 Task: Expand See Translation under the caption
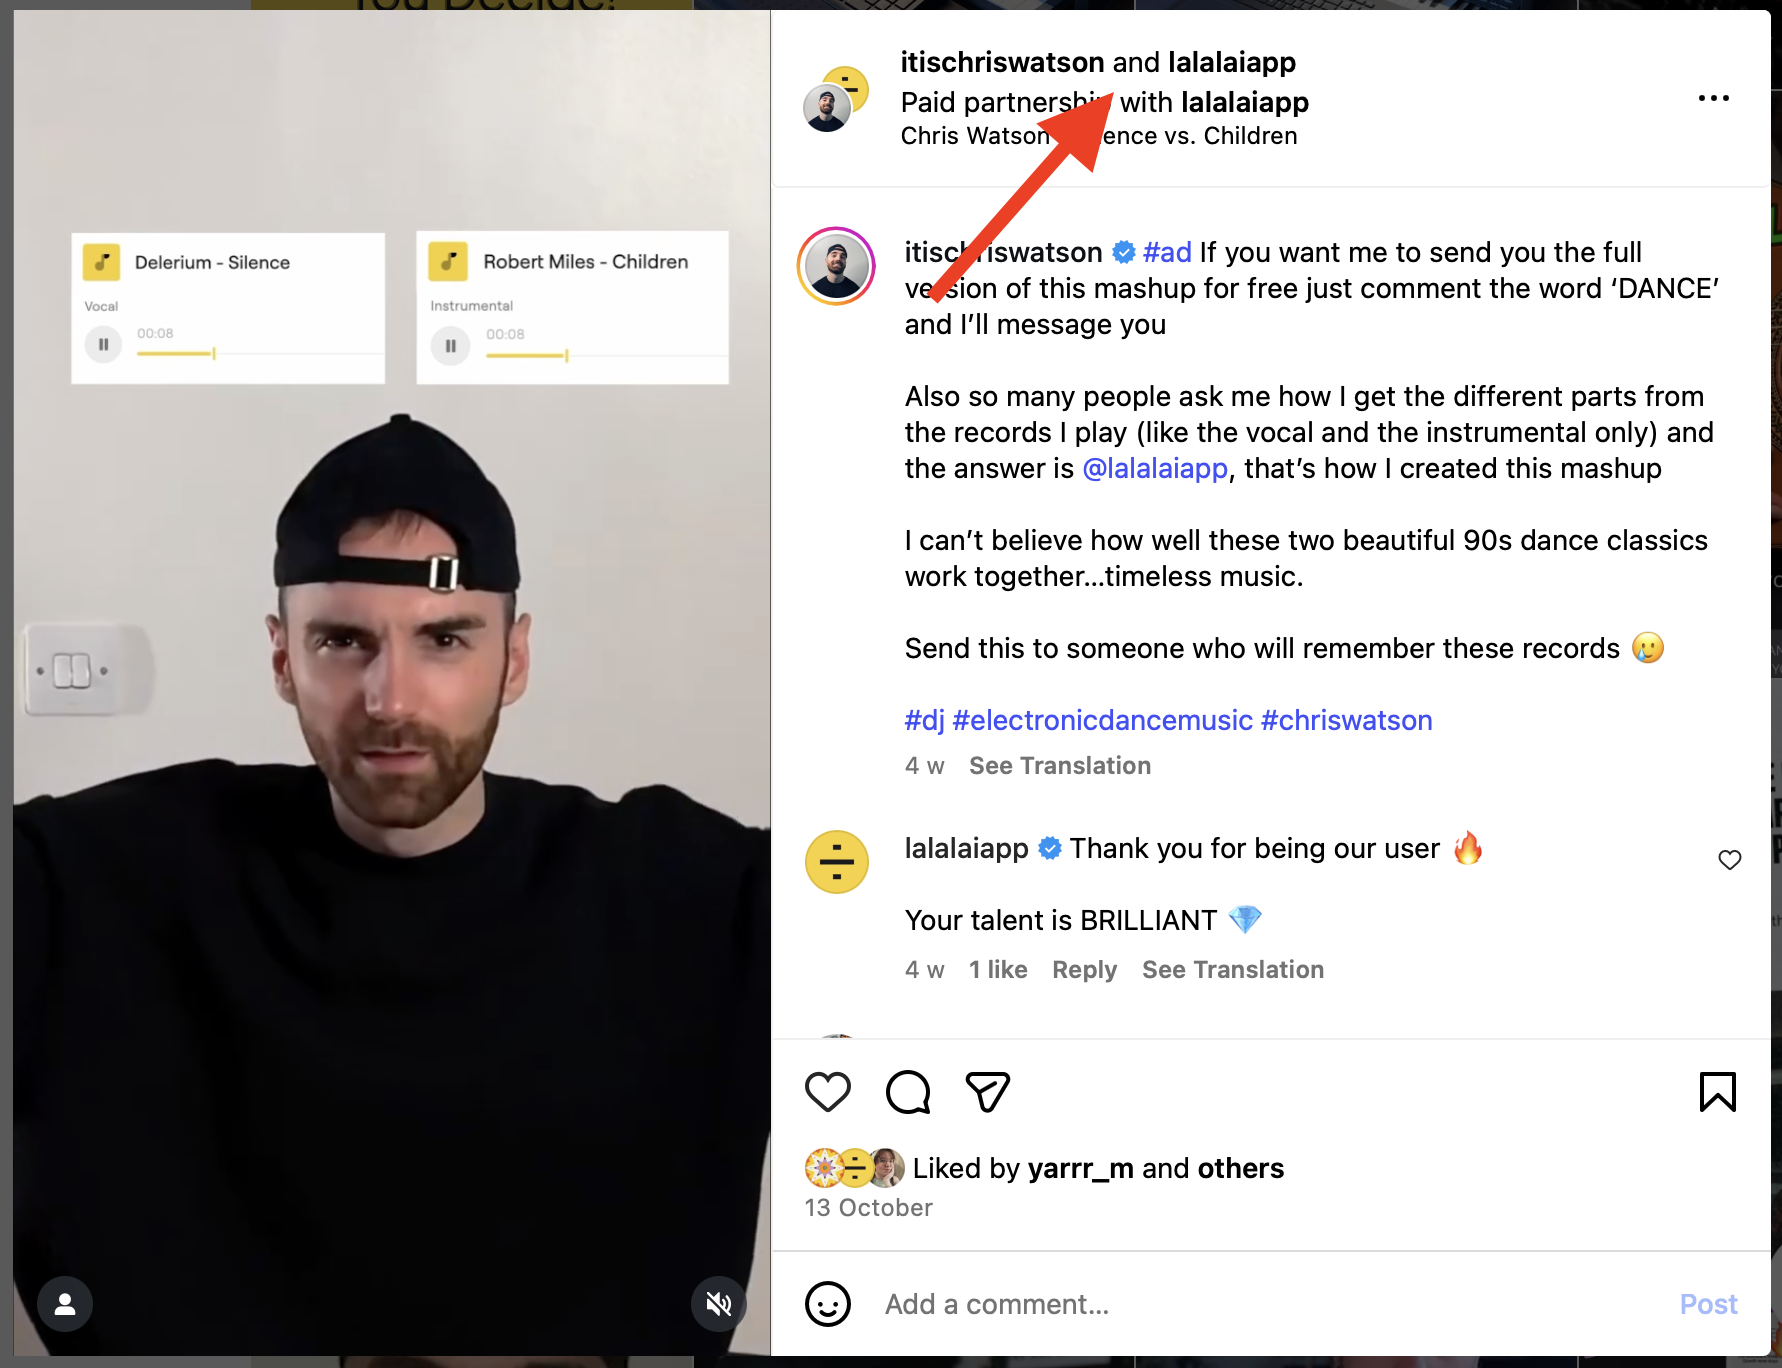(1060, 766)
